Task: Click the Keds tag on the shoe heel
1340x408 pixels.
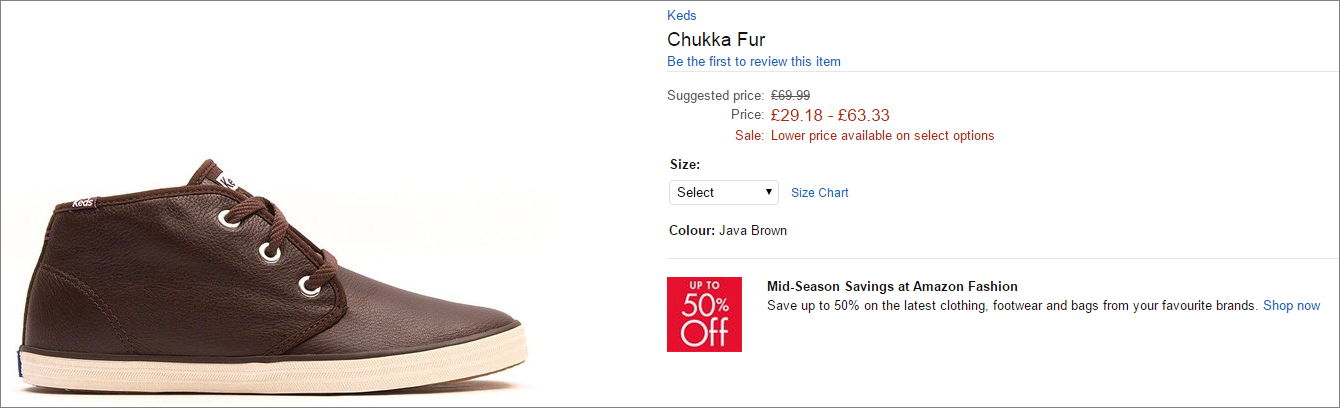Action: tap(83, 203)
